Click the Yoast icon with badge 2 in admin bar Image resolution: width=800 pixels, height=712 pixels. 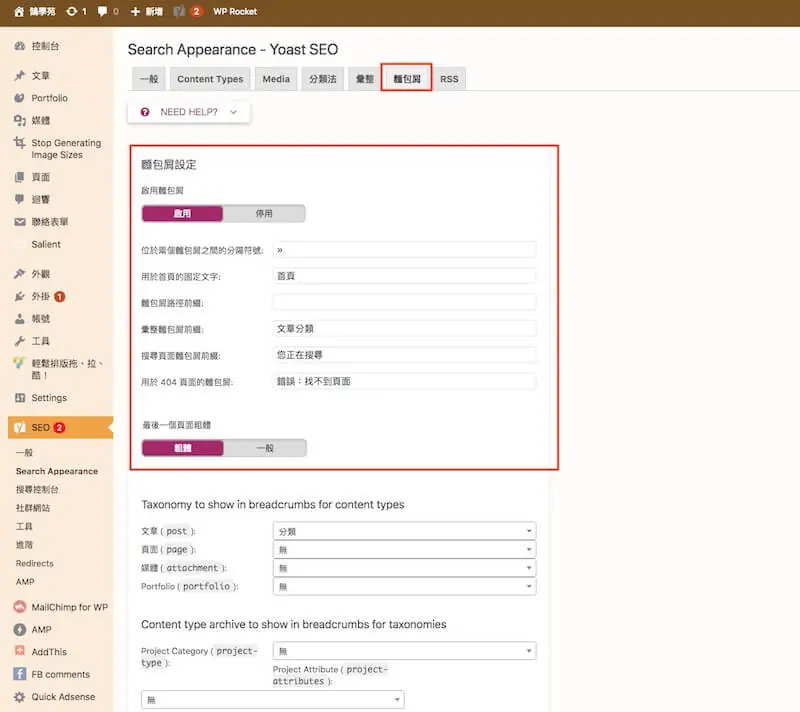pos(179,11)
